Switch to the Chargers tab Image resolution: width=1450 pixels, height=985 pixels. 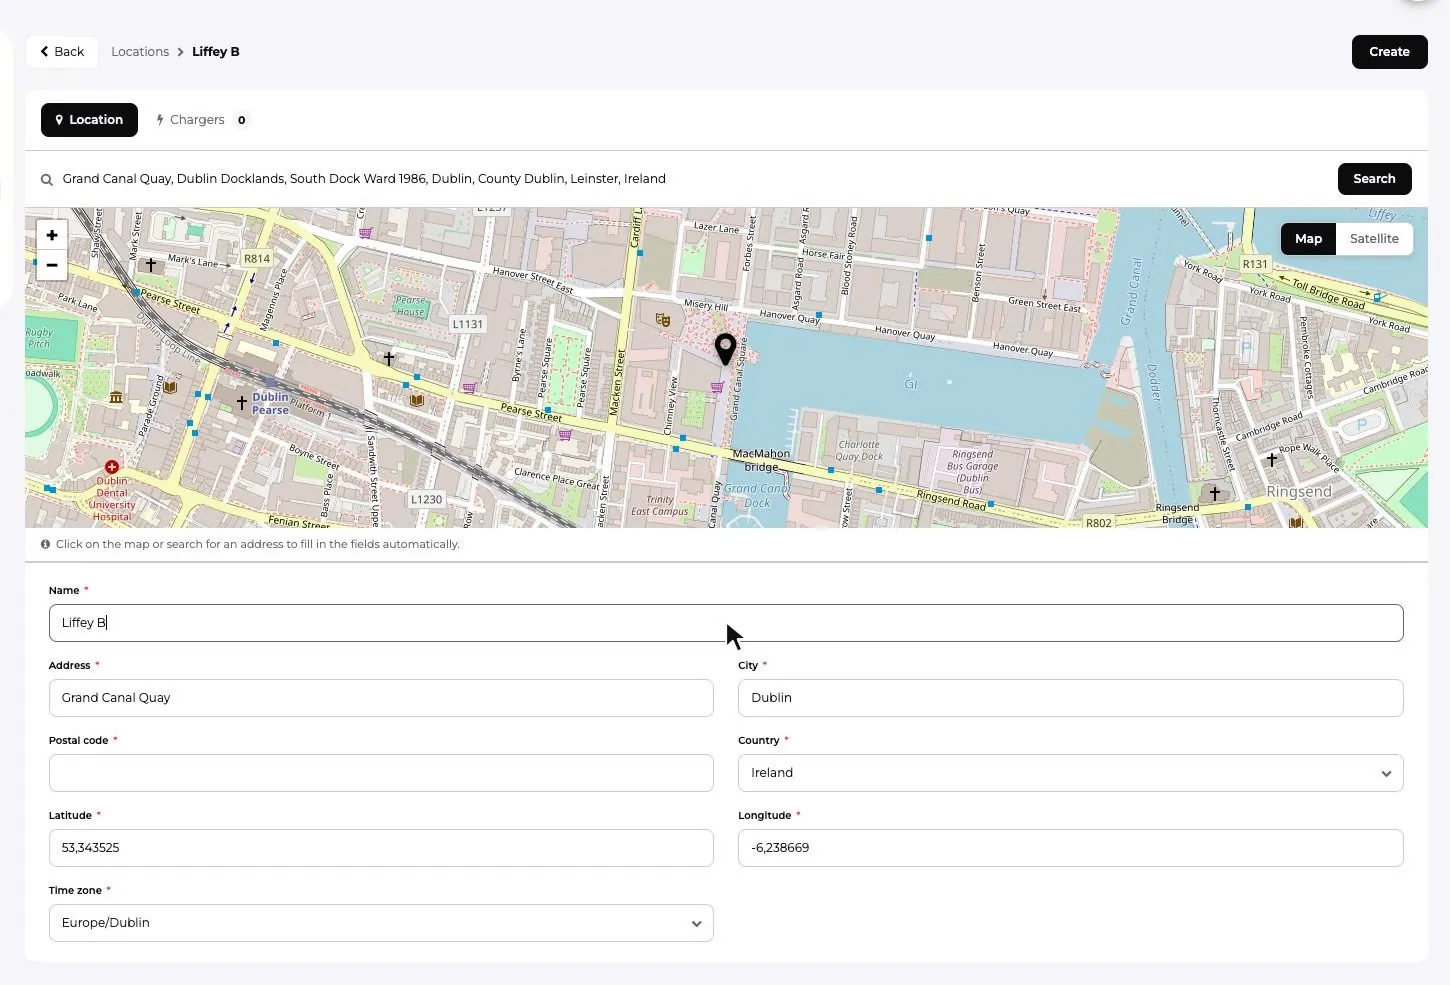click(x=201, y=120)
